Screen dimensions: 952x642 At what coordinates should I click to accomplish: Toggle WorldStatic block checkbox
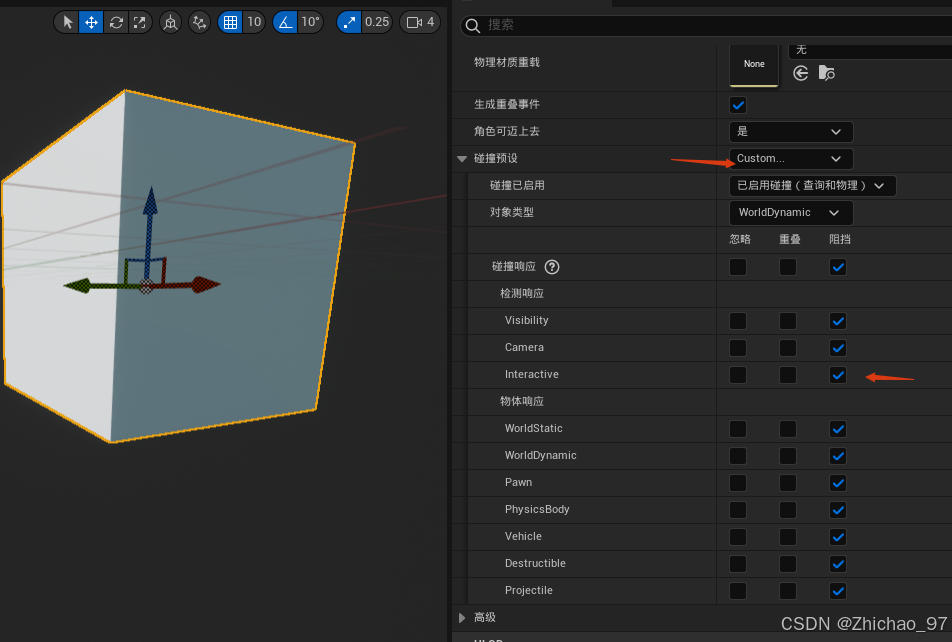838,429
